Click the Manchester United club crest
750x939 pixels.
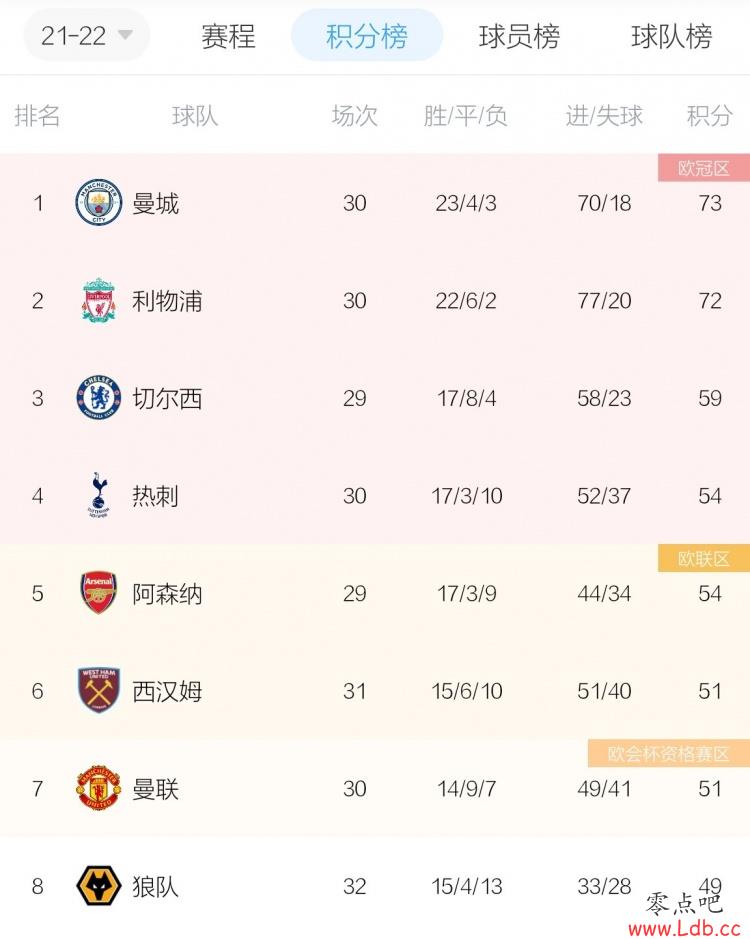click(x=99, y=788)
